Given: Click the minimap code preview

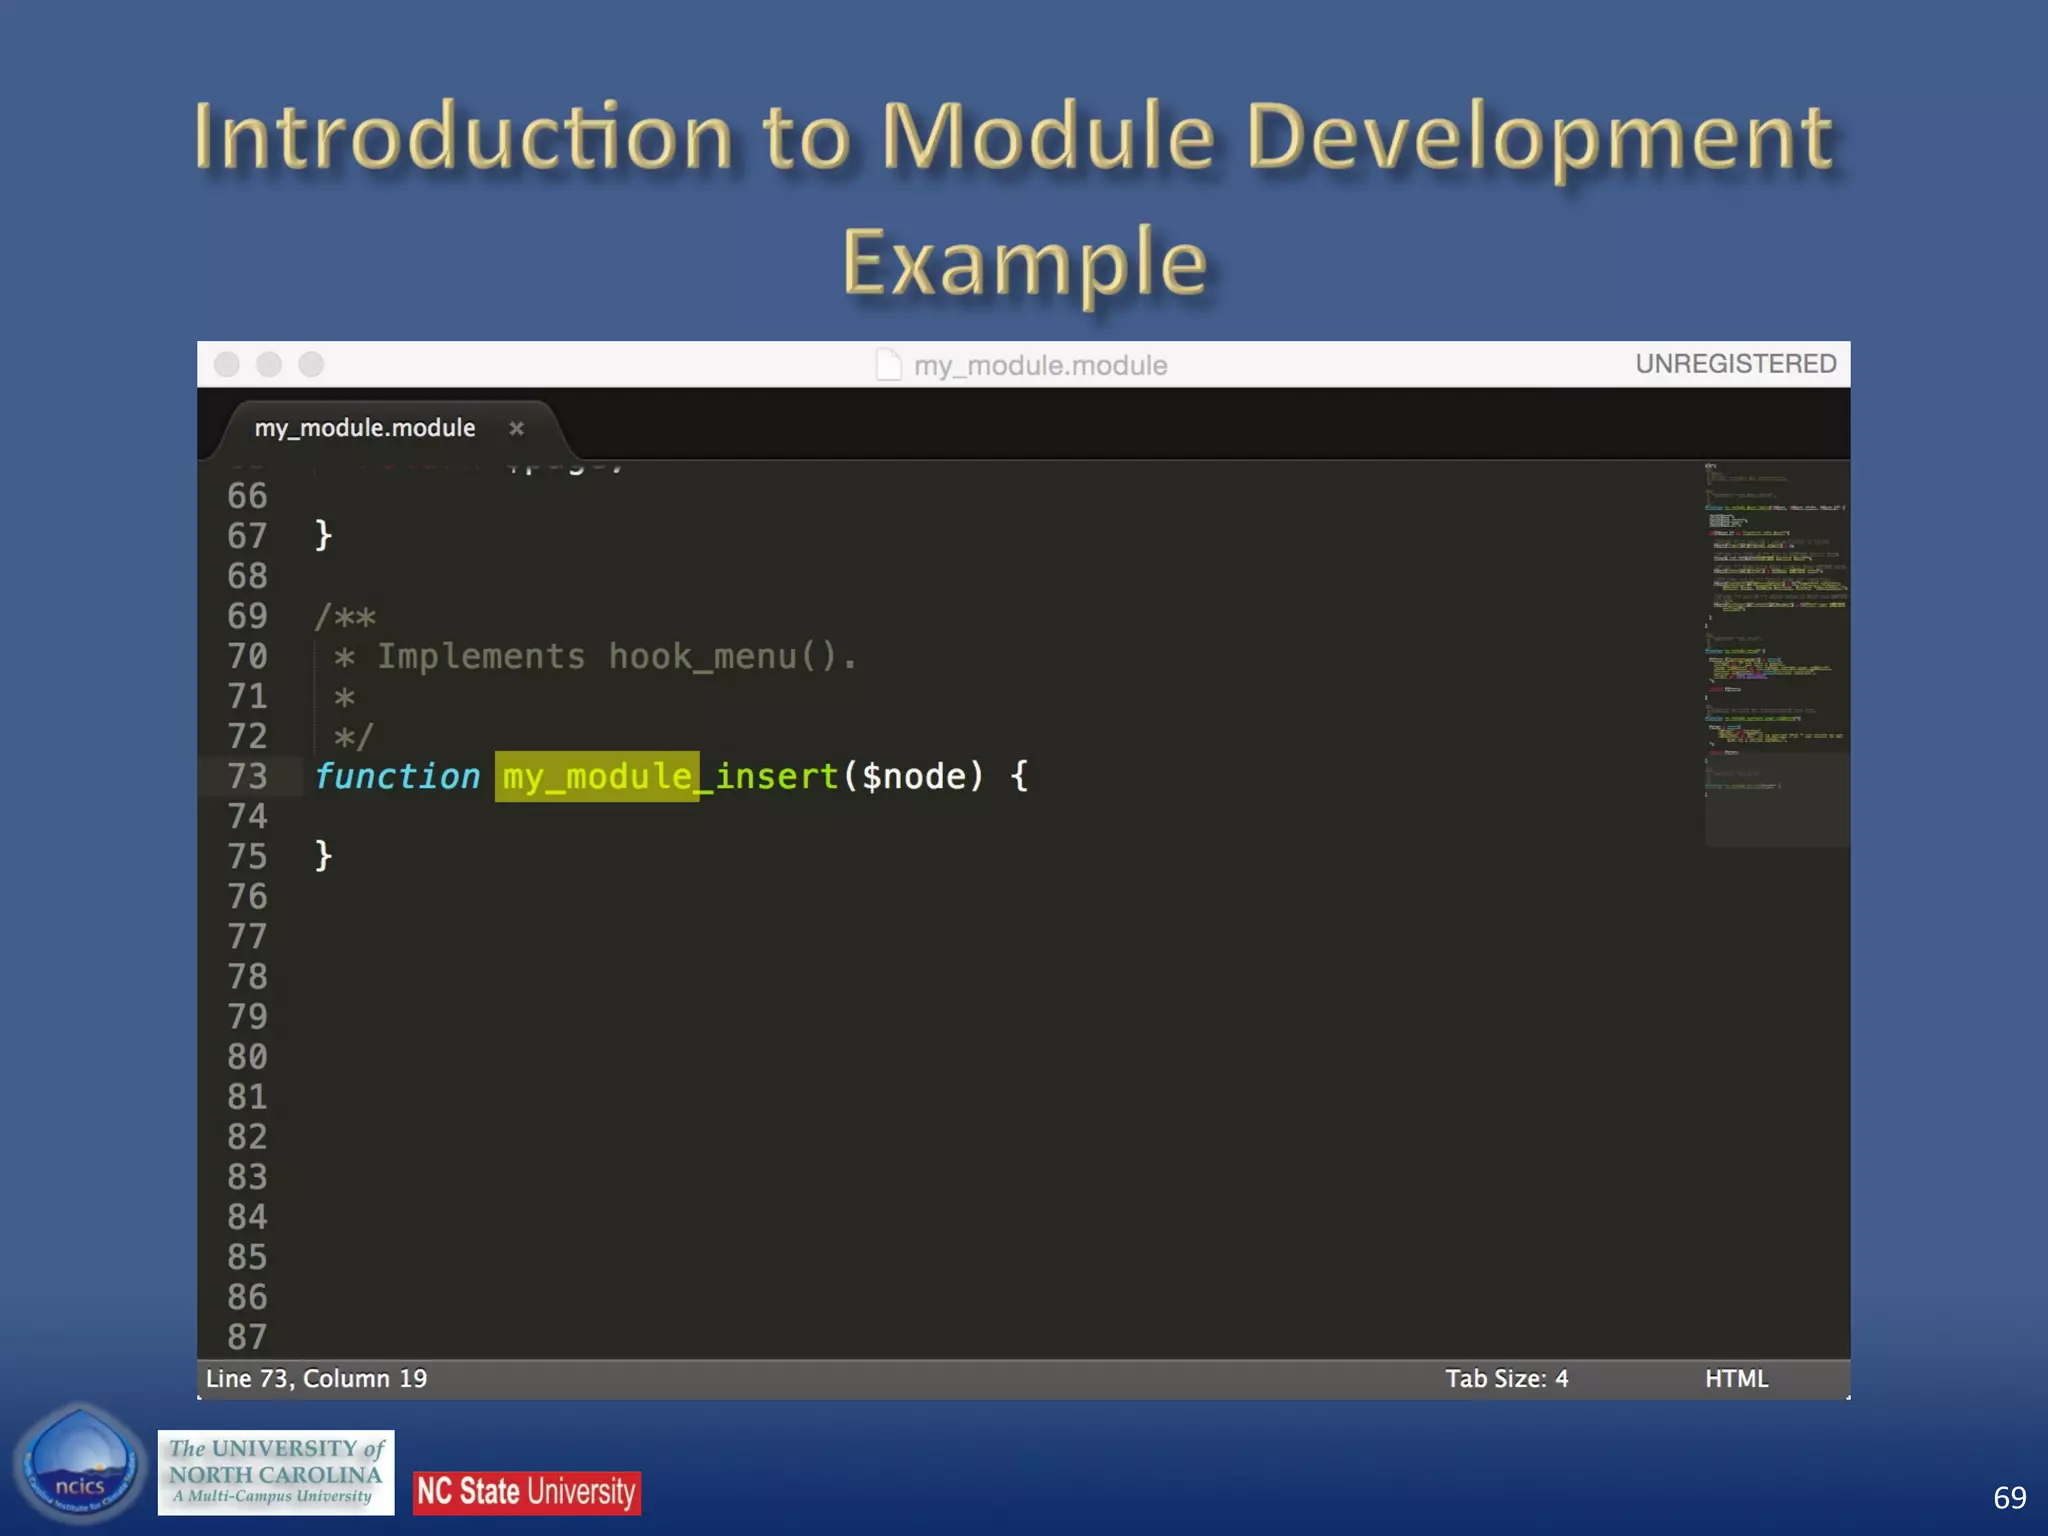Looking at the screenshot, I should point(1775,600).
